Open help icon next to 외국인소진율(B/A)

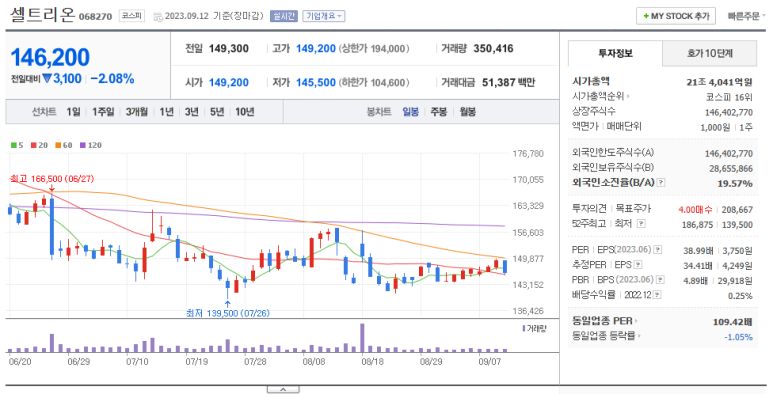click(x=661, y=182)
